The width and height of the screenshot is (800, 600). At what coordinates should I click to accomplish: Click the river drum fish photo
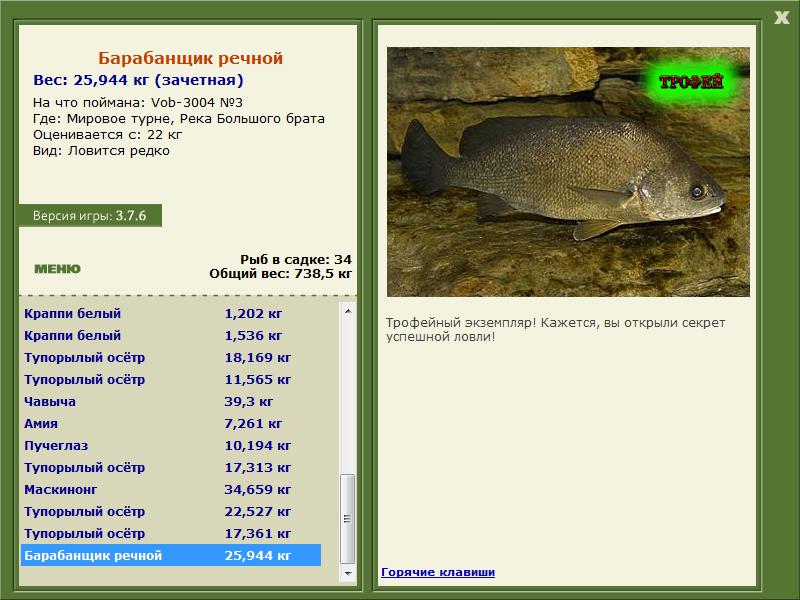pyautogui.click(x=568, y=172)
